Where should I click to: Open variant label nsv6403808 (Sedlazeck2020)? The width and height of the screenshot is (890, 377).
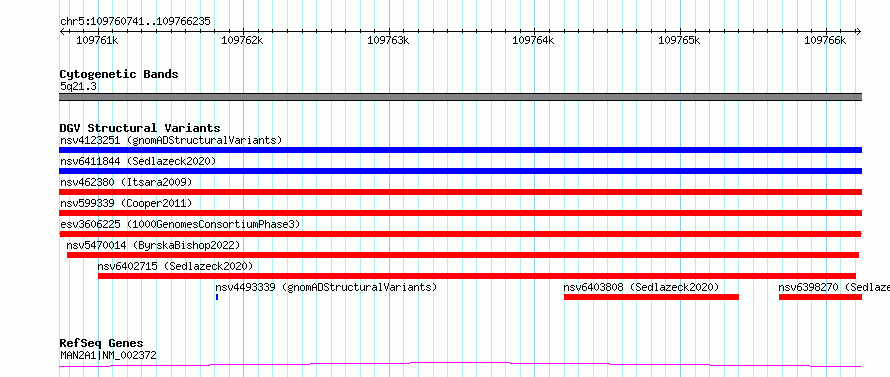coord(641,287)
